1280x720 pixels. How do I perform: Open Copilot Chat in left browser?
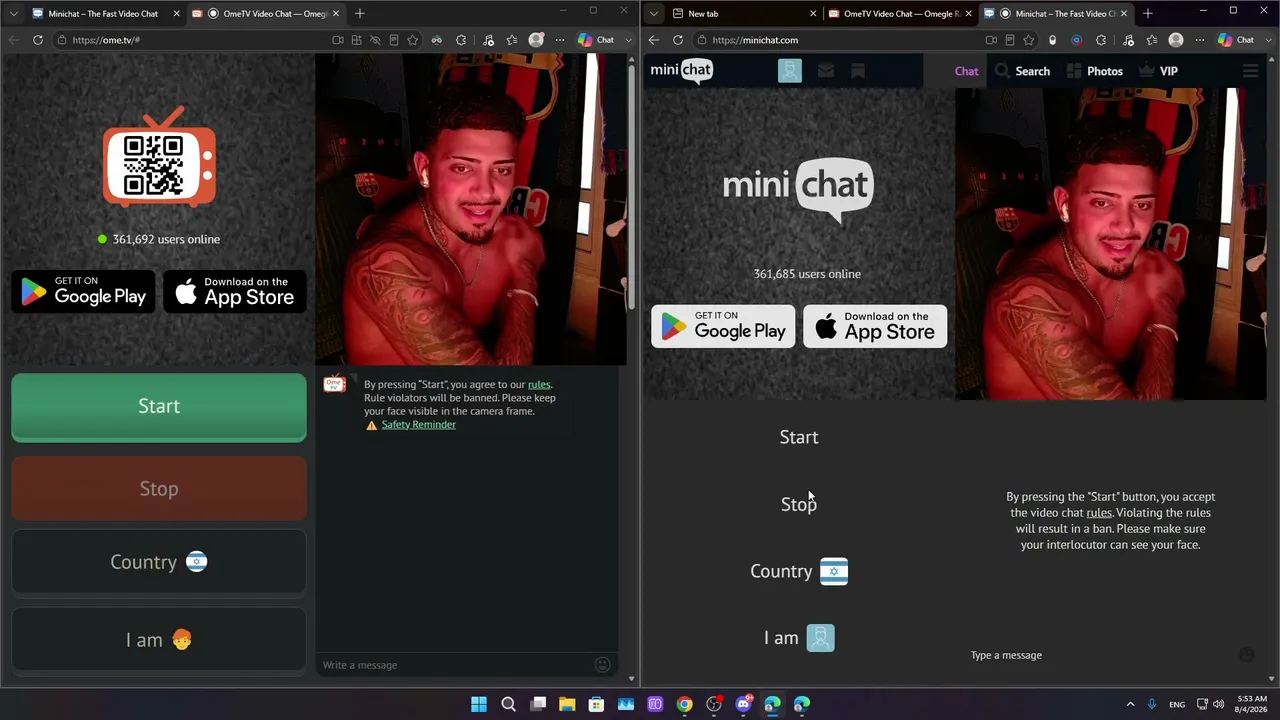point(596,40)
